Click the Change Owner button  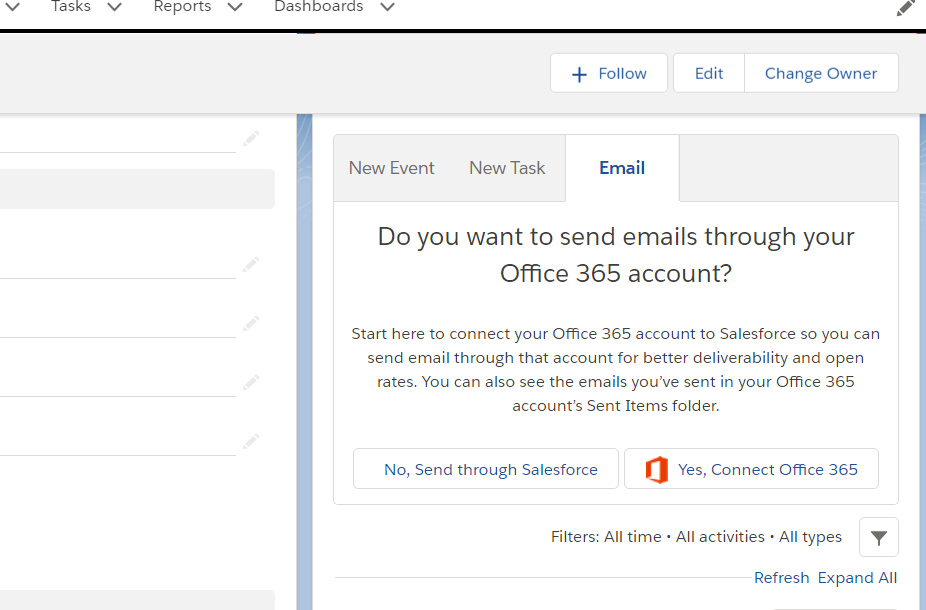click(x=821, y=73)
